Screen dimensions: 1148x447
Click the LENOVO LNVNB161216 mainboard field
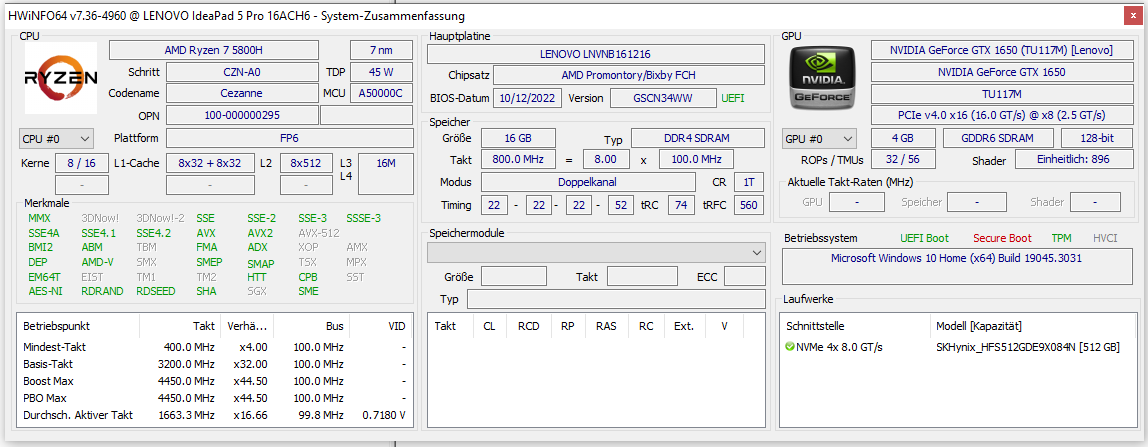point(595,53)
